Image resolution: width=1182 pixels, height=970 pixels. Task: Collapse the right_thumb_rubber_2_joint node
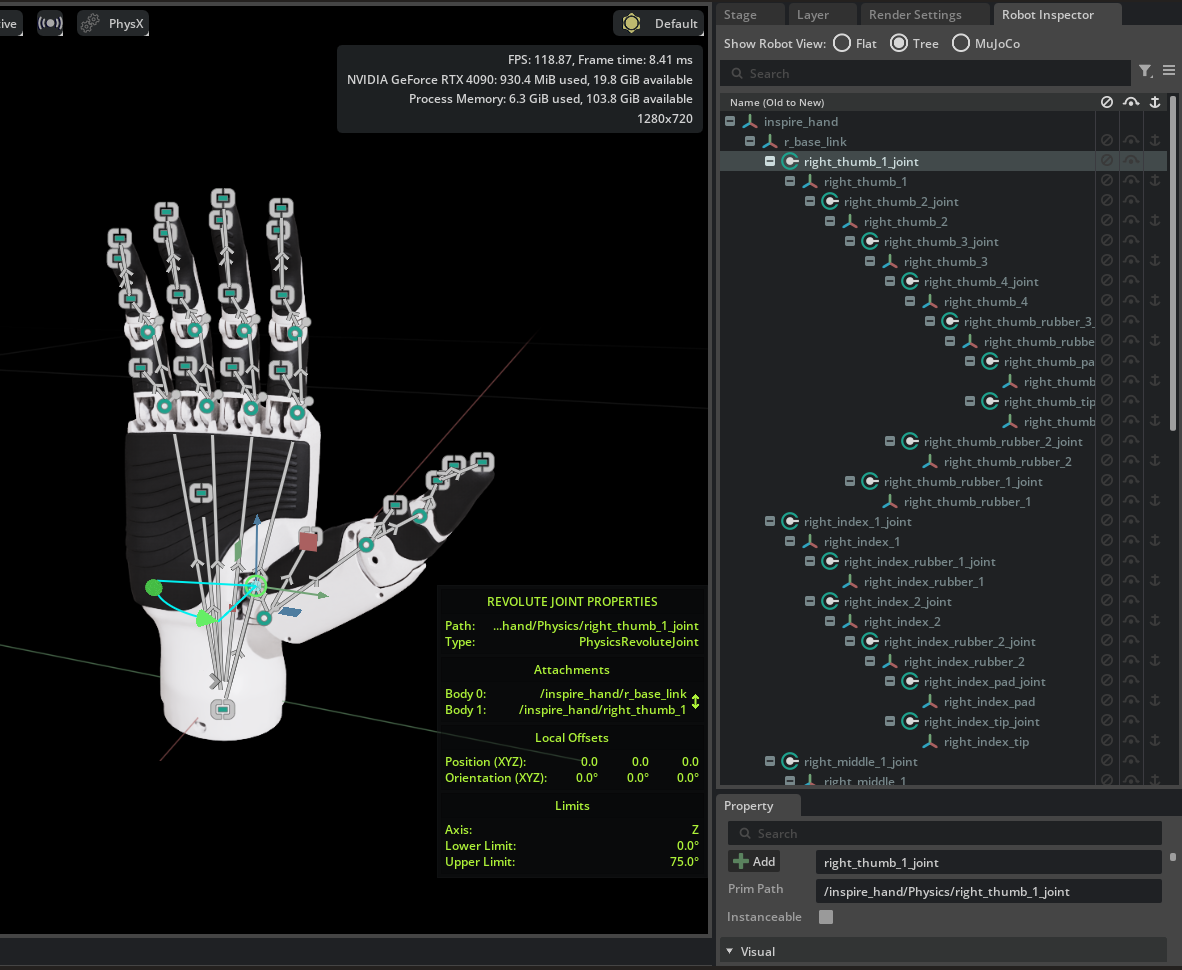coord(890,441)
